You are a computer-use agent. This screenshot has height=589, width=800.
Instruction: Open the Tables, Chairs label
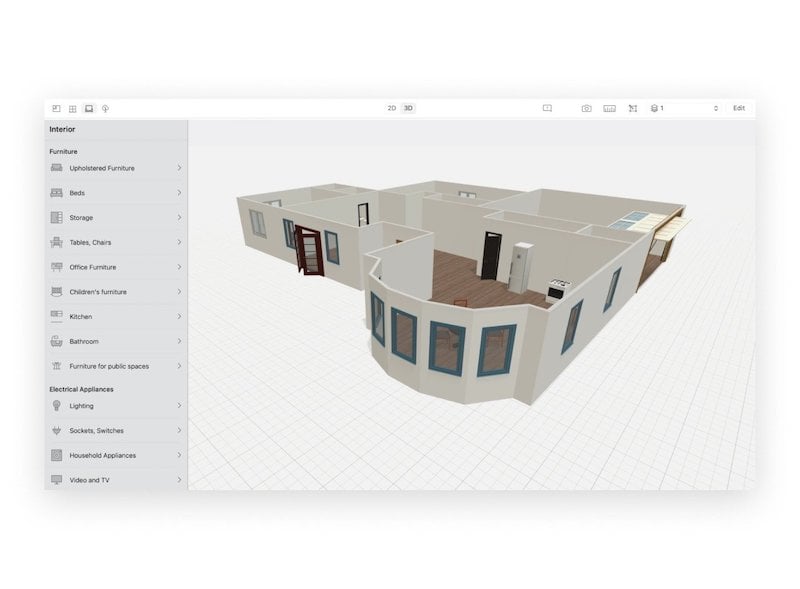[x=90, y=242]
